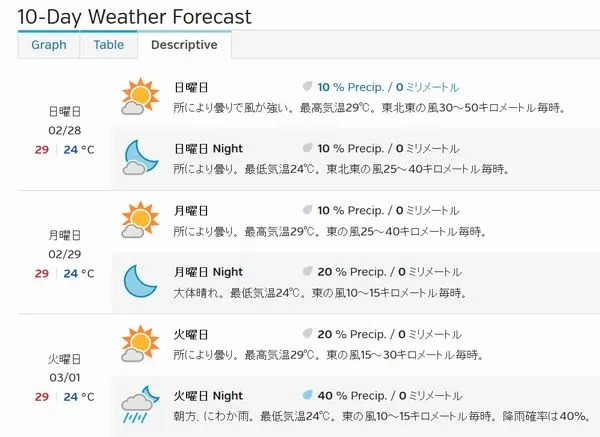The image size is (600, 437).
Task: Click raindrop icon in Monday Night row
Action: 308,271
